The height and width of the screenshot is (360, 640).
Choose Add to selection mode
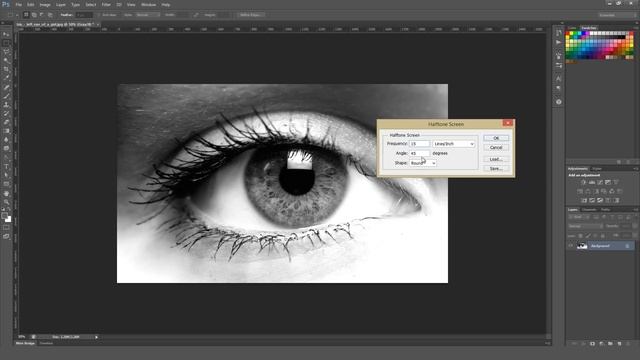pyautogui.click(x=34, y=15)
